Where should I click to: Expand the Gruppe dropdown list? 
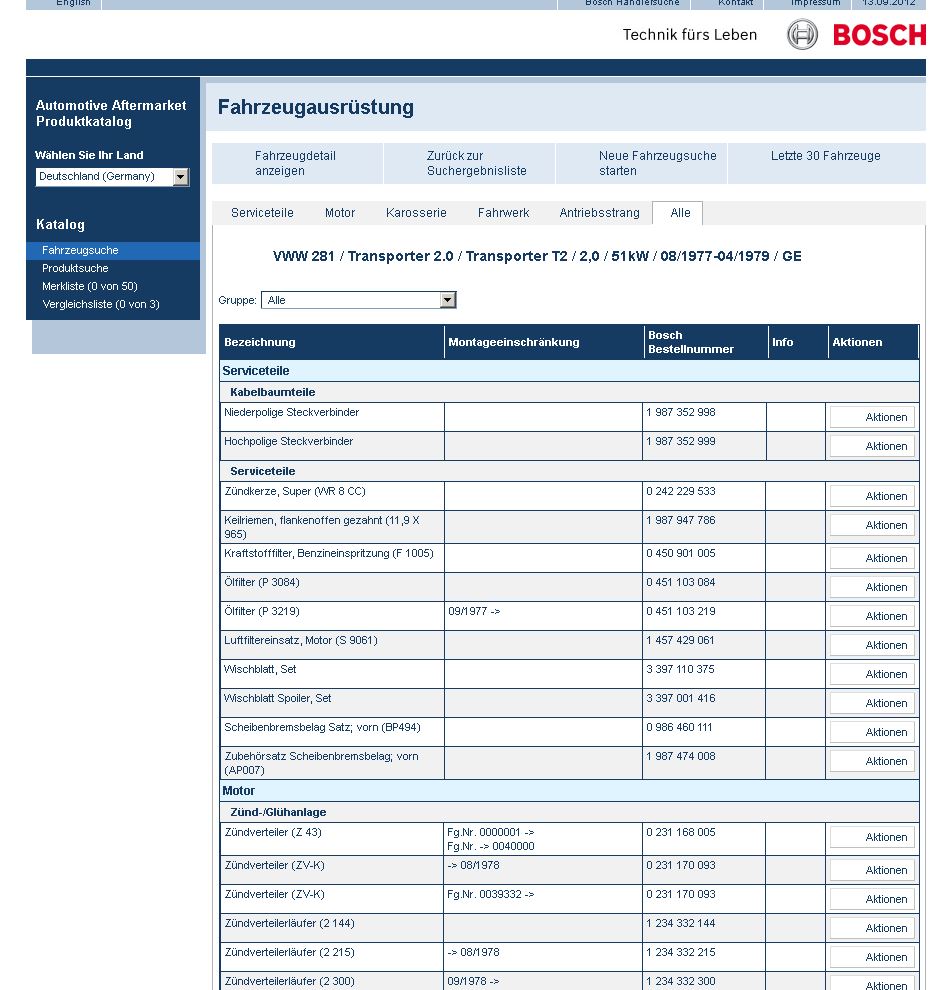pos(357,300)
